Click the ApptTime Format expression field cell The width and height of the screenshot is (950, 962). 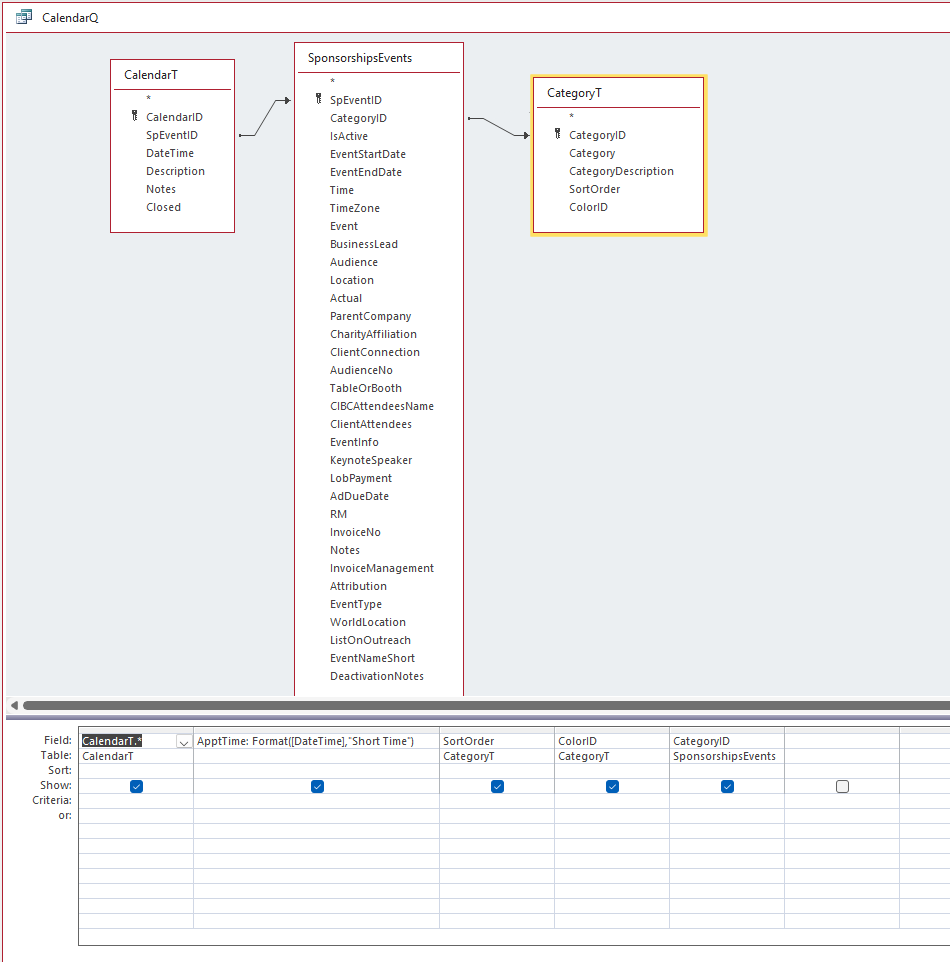pos(315,741)
